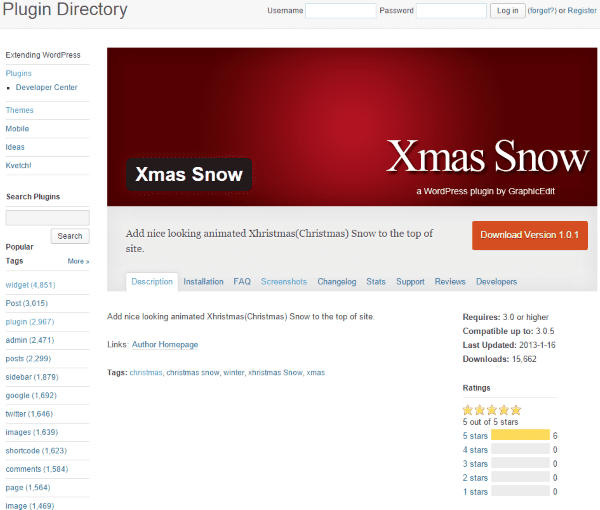Open the Register link
The image size is (600, 510).
point(582,11)
